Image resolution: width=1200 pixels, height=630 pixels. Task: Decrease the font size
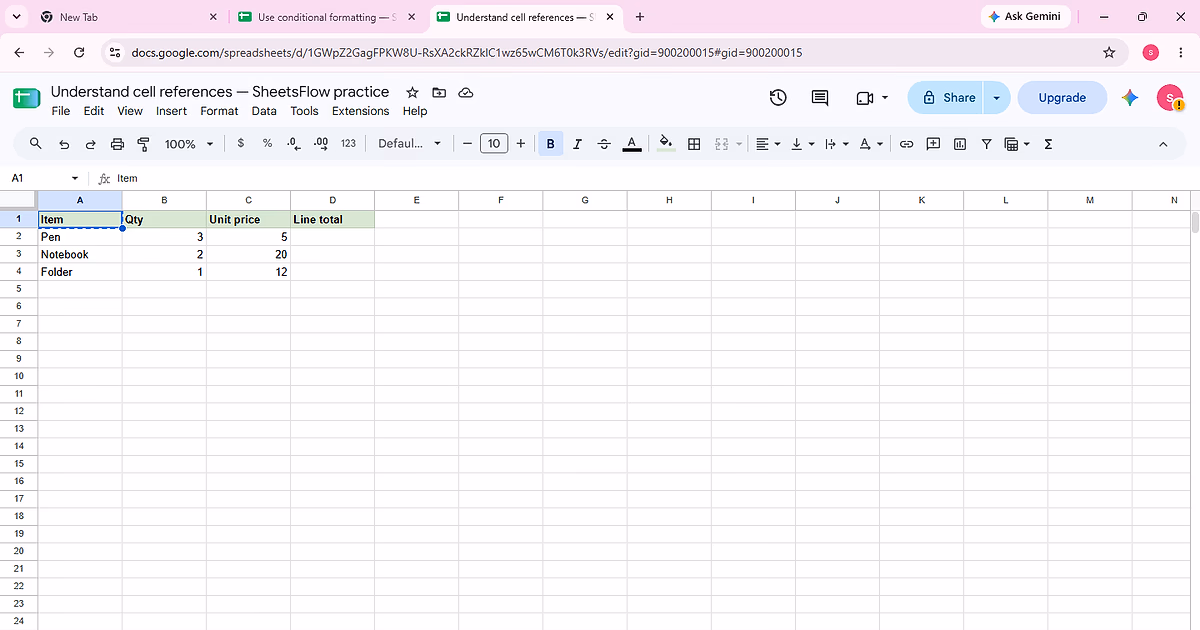(x=467, y=144)
